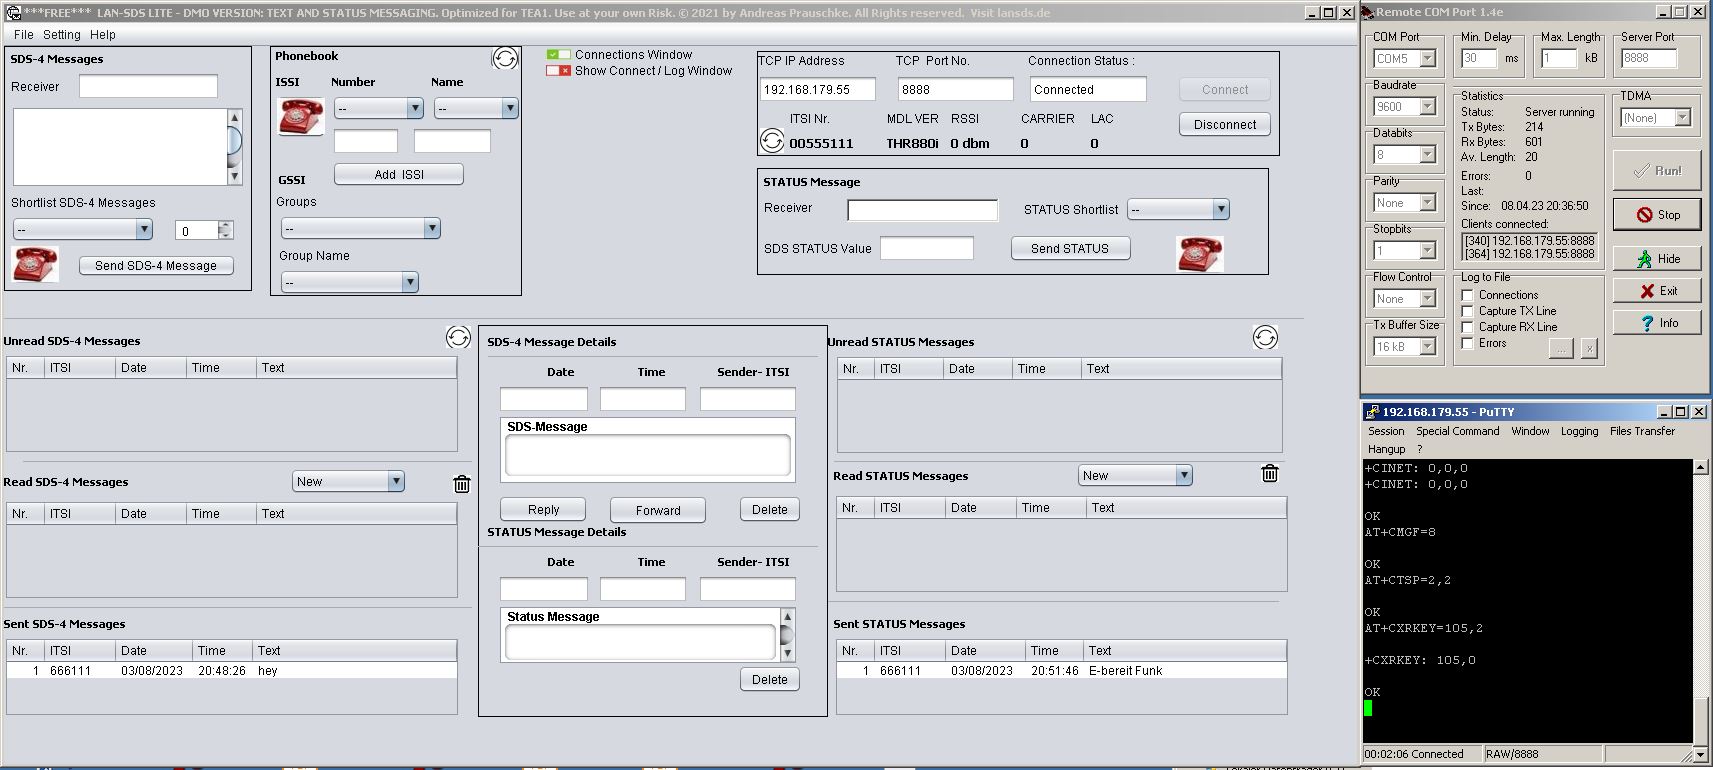
Task: Click the Connections Window green icon
Action: pos(558,54)
